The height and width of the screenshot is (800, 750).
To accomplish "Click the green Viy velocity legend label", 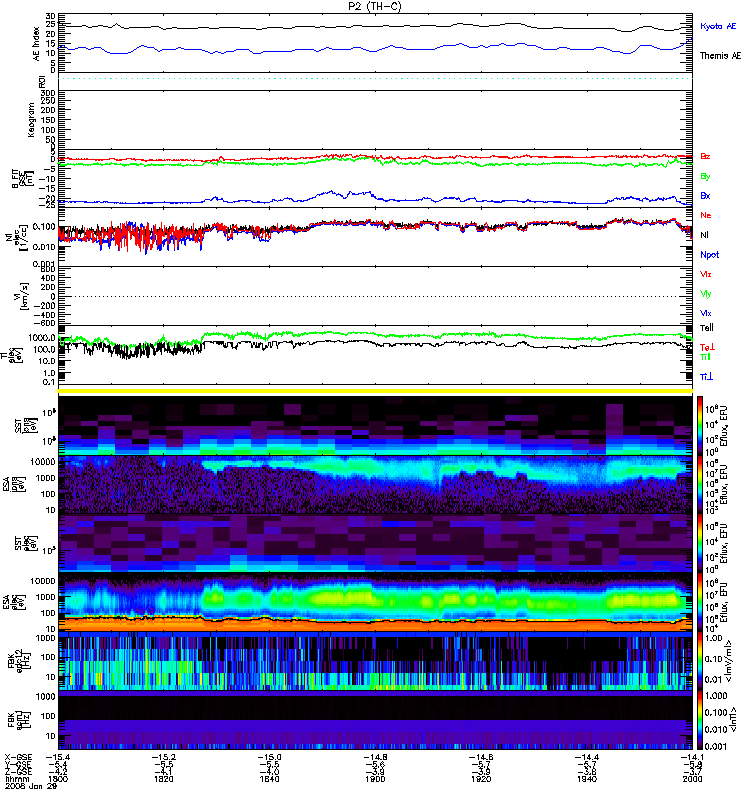I will click(x=705, y=294).
